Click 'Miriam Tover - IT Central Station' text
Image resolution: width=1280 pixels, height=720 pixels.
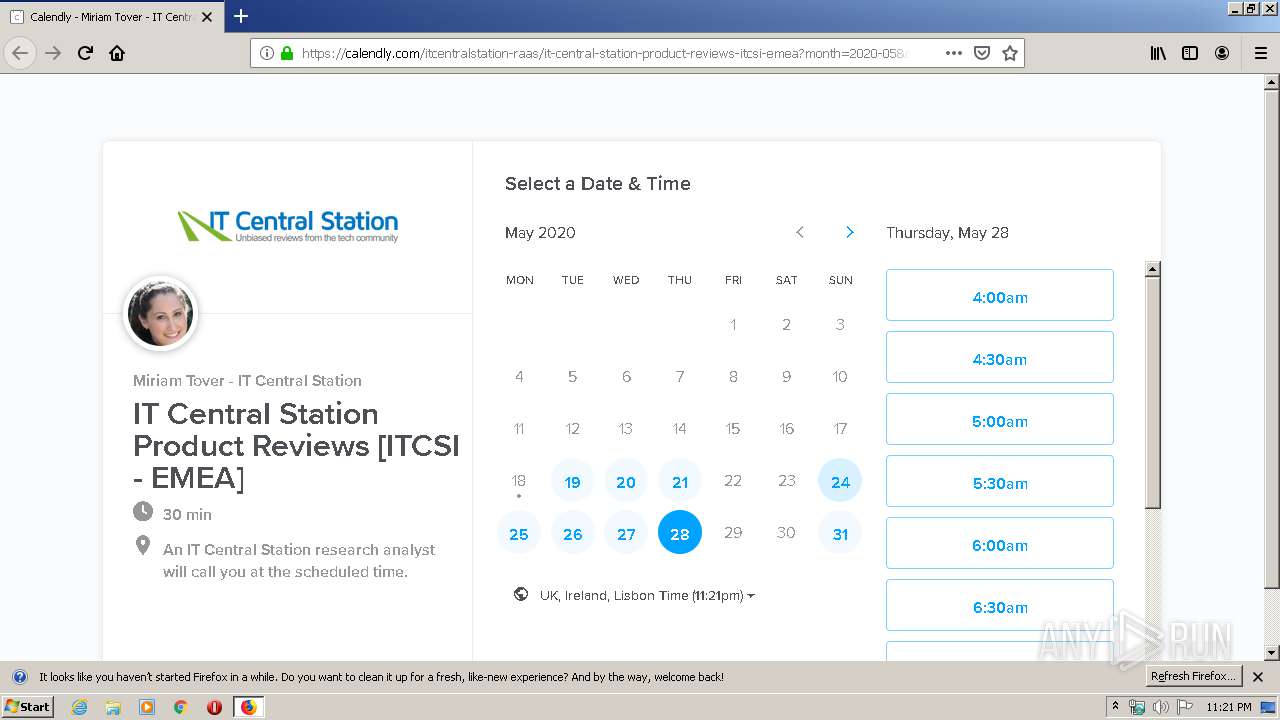247,380
